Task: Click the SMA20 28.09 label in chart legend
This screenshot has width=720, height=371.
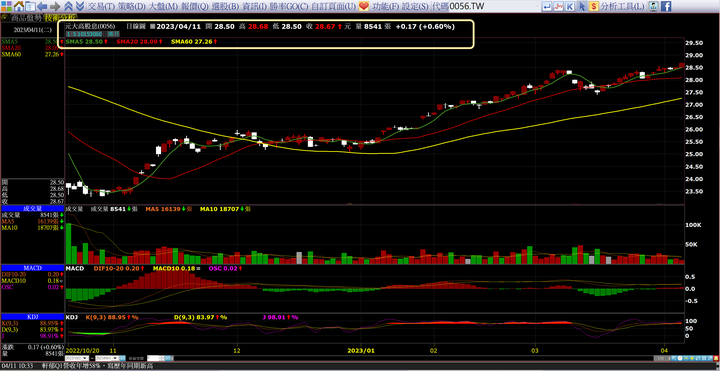Action: [138, 42]
